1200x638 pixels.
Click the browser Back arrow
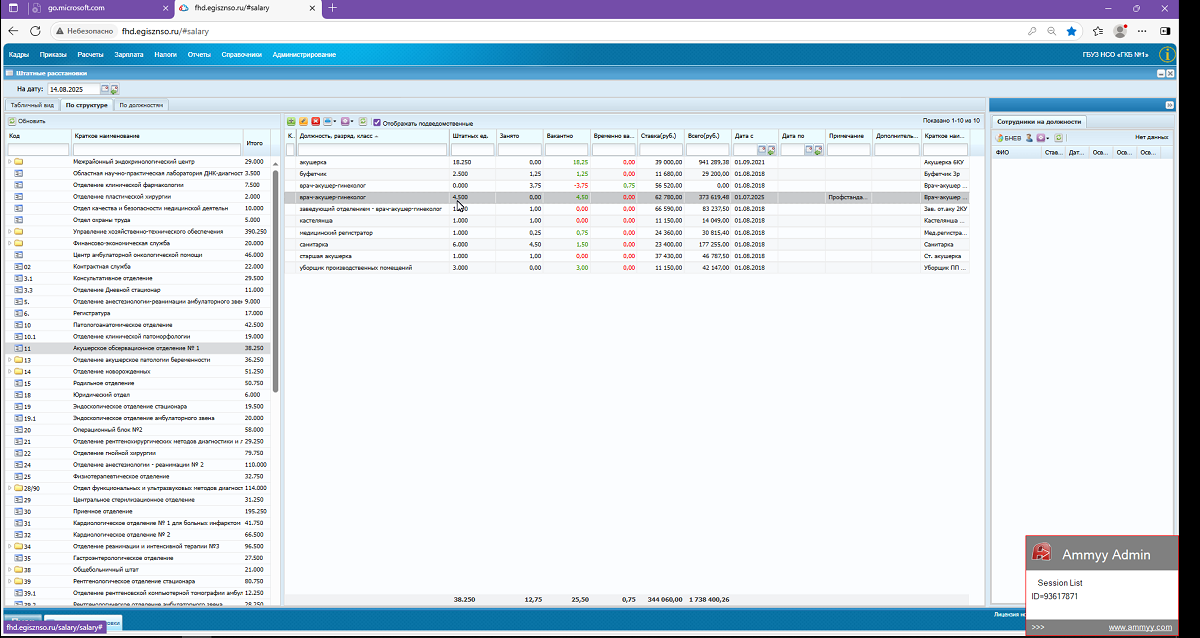click(x=12, y=31)
